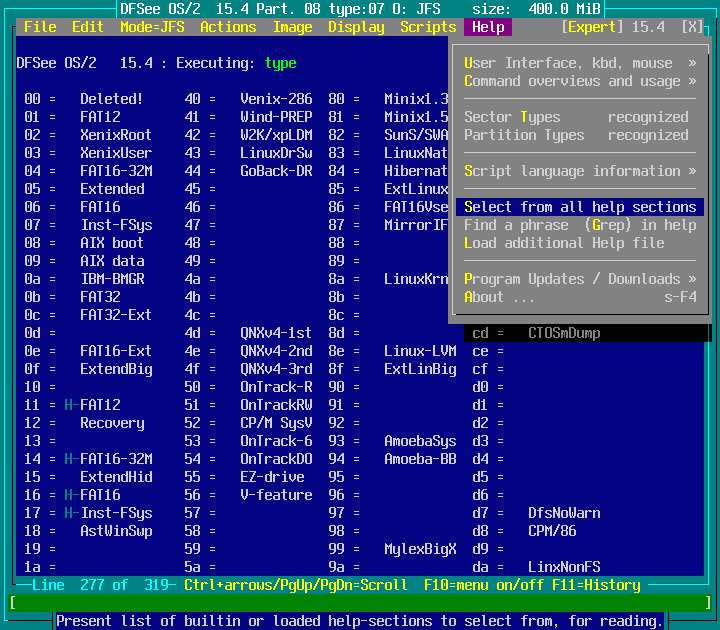Click the green 'type' command text
The height and width of the screenshot is (630, 720).
click(x=281, y=63)
